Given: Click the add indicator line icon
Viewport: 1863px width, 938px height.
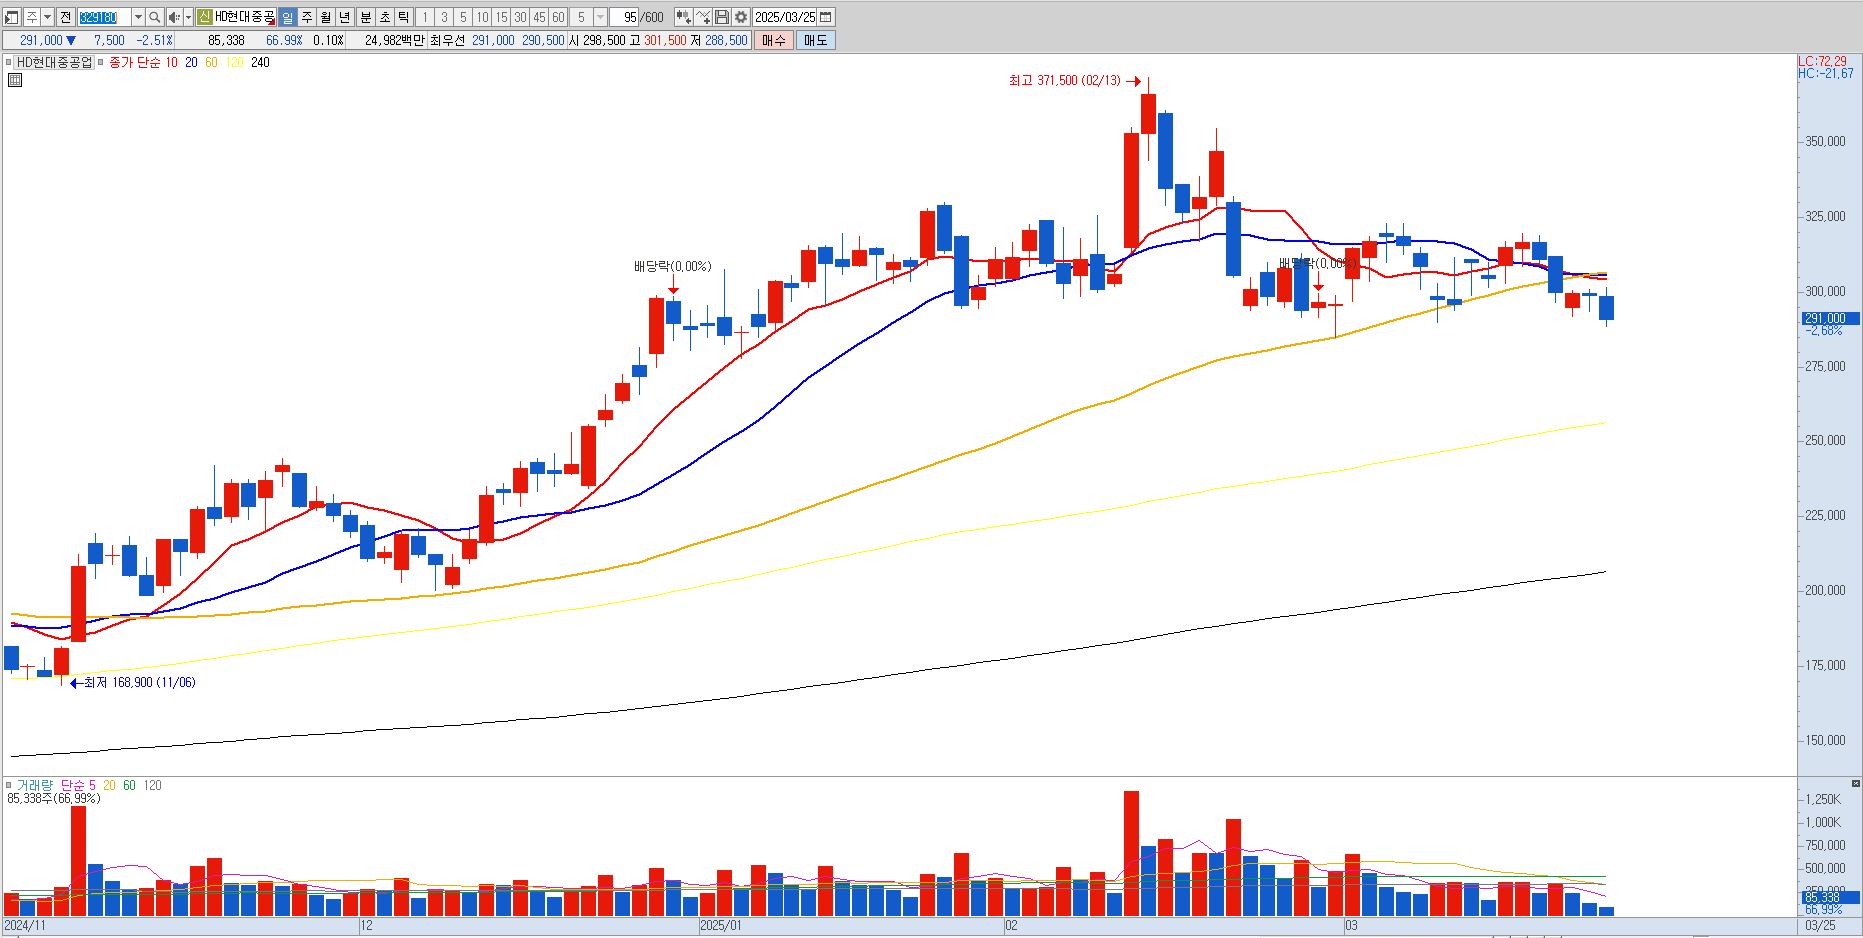Looking at the screenshot, I should coord(703,17).
